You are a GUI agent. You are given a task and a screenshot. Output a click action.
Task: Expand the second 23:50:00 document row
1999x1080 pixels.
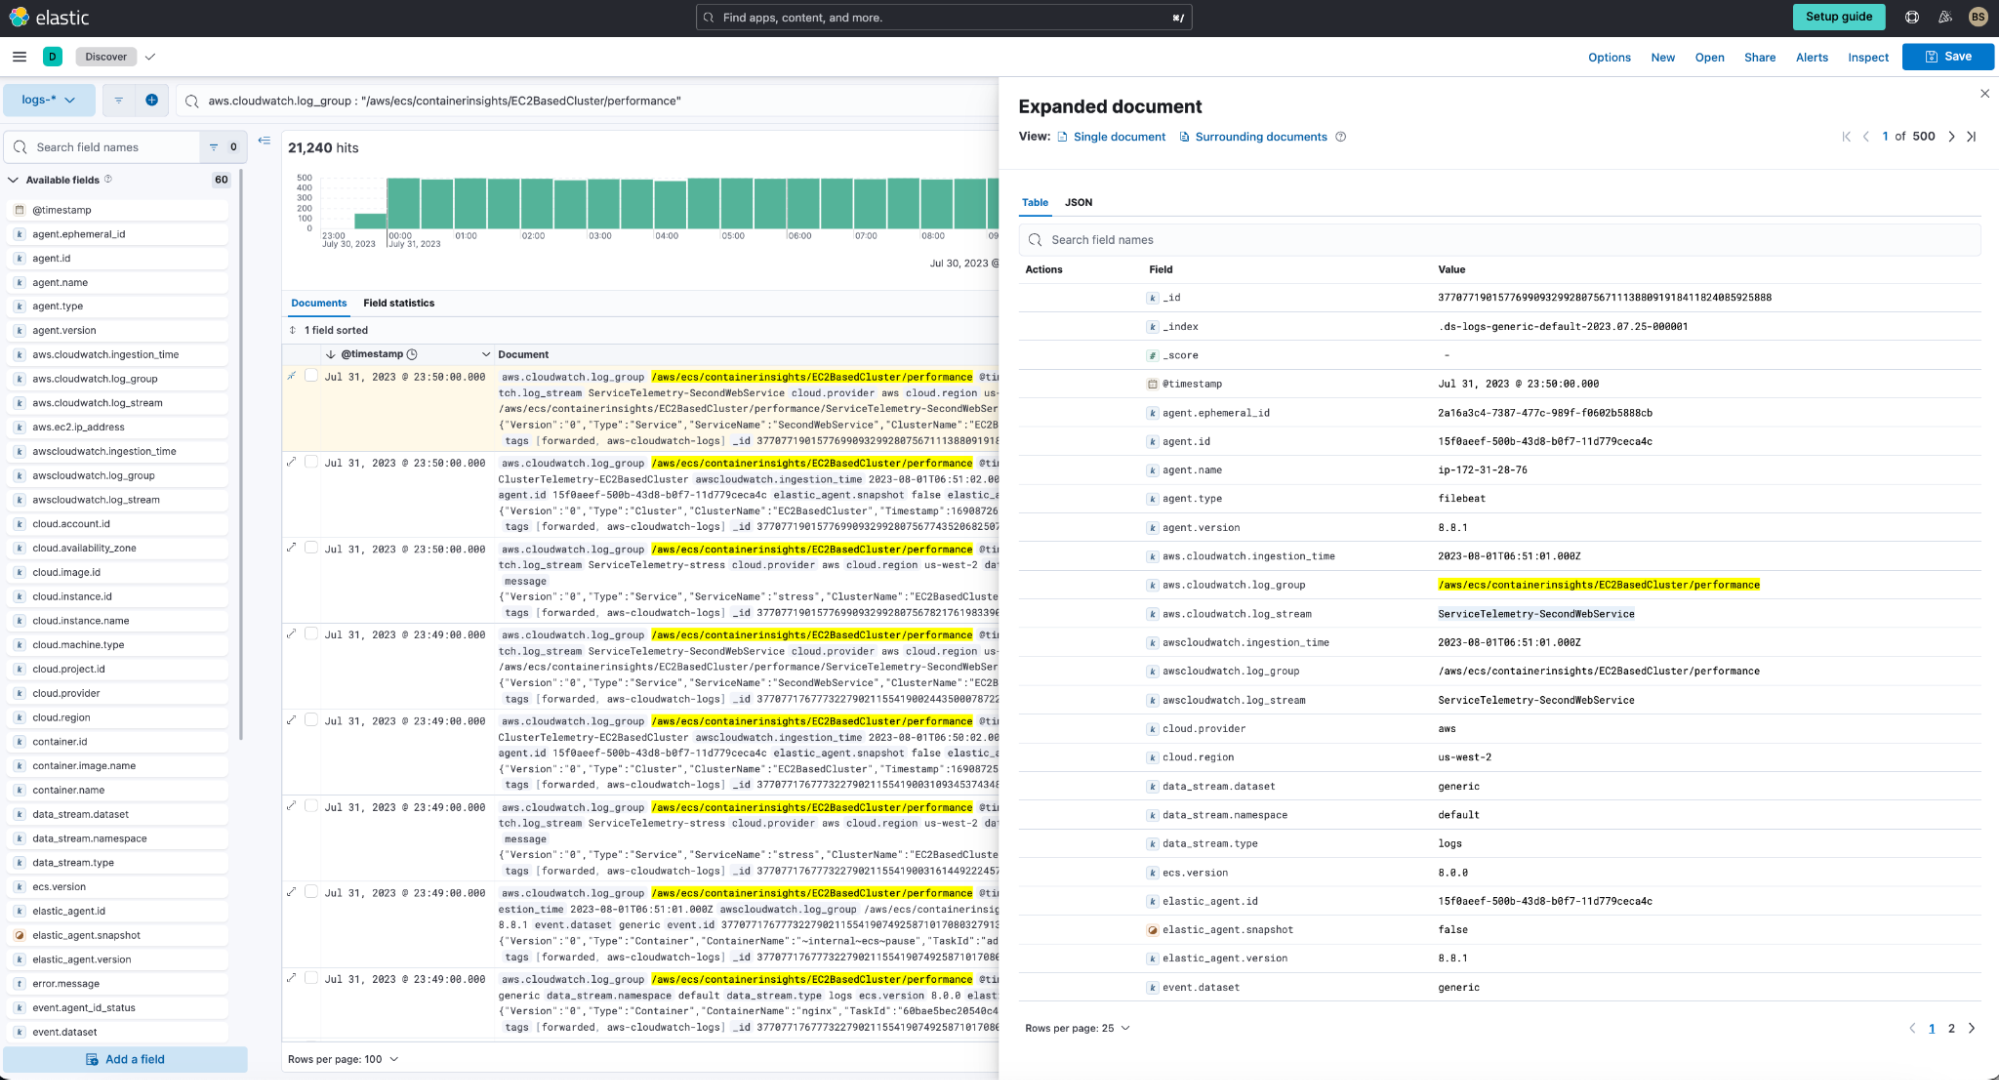coord(292,462)
